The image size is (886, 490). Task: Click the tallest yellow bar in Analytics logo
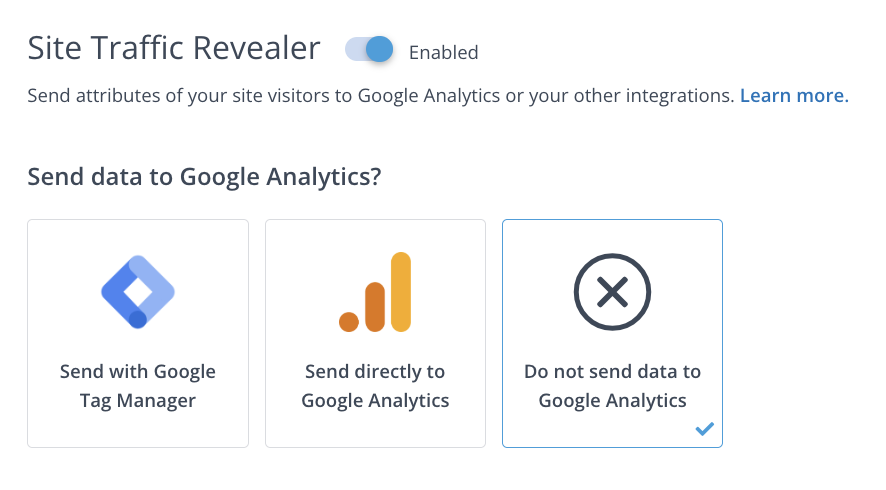tap(401, 291)
